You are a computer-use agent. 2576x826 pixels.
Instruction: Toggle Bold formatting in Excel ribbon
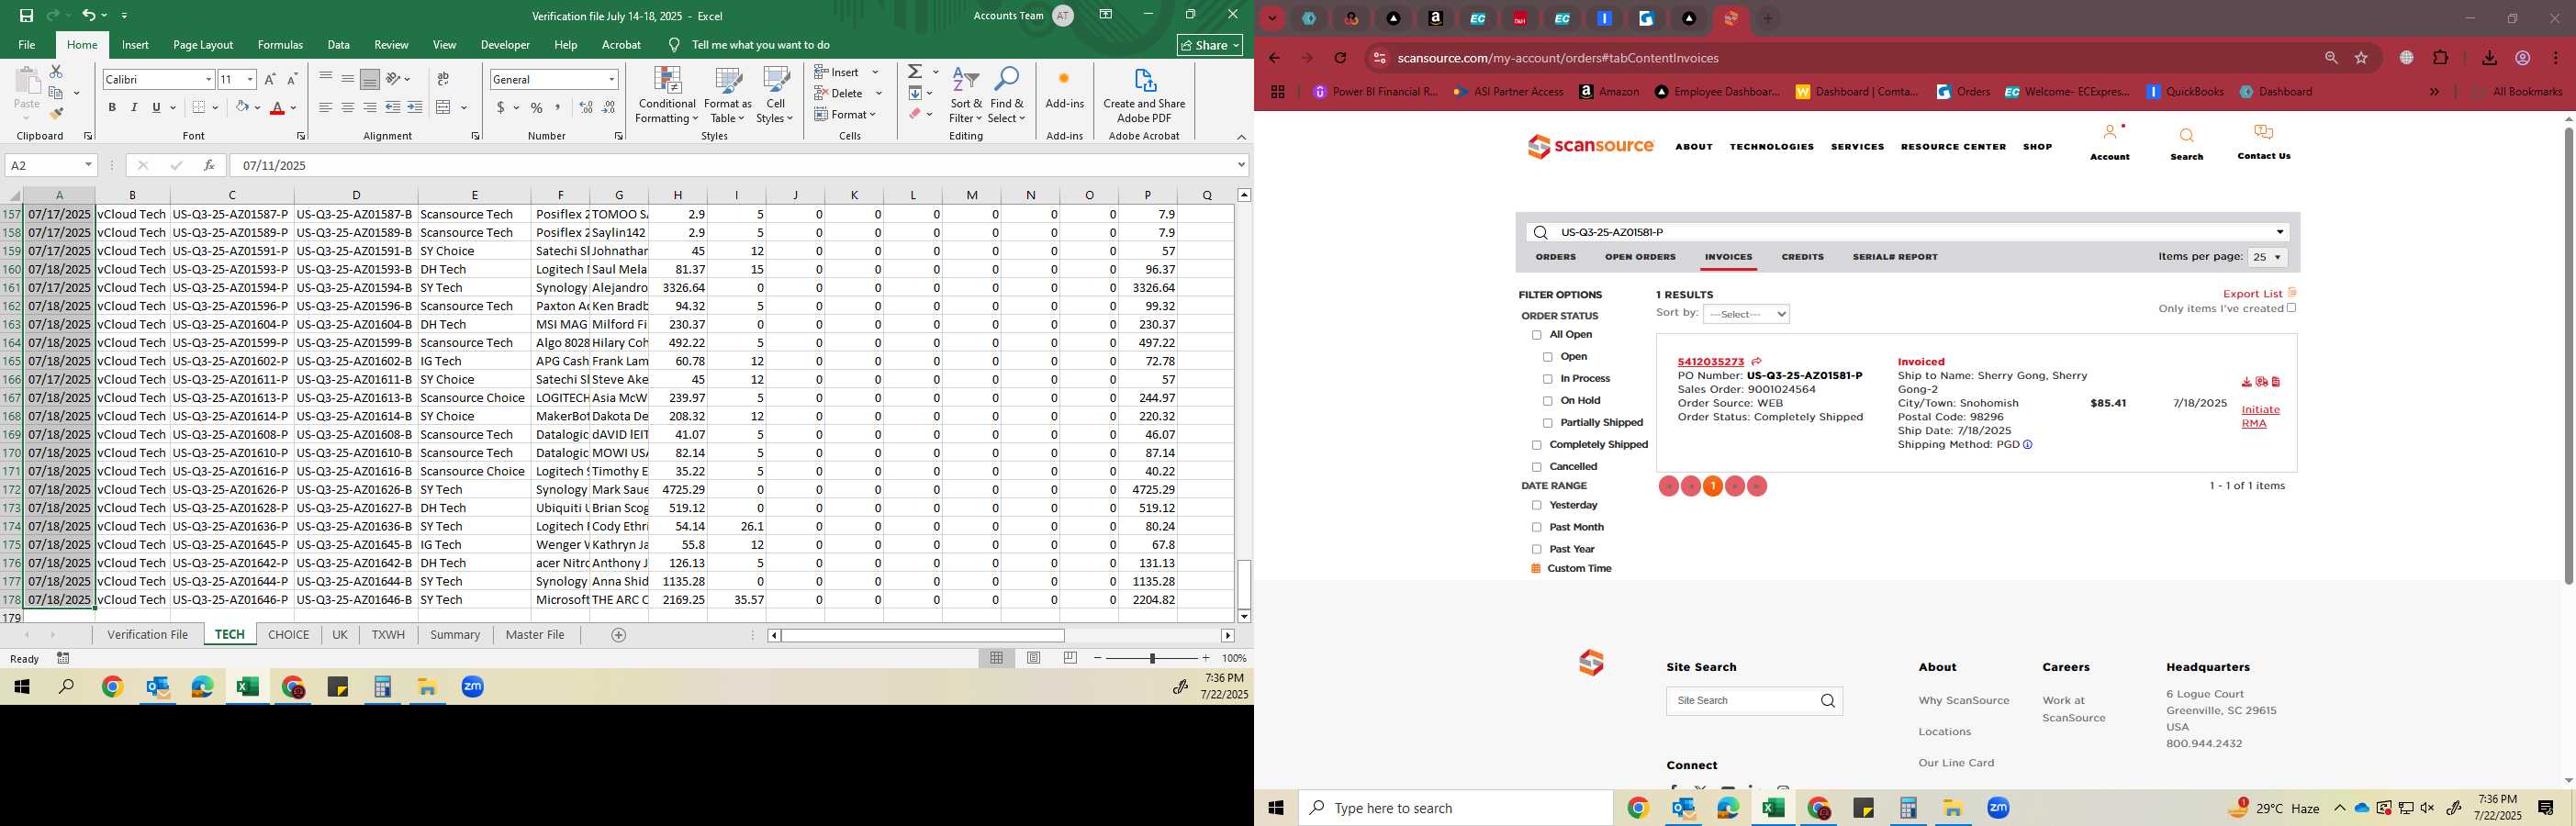point(112,108)
